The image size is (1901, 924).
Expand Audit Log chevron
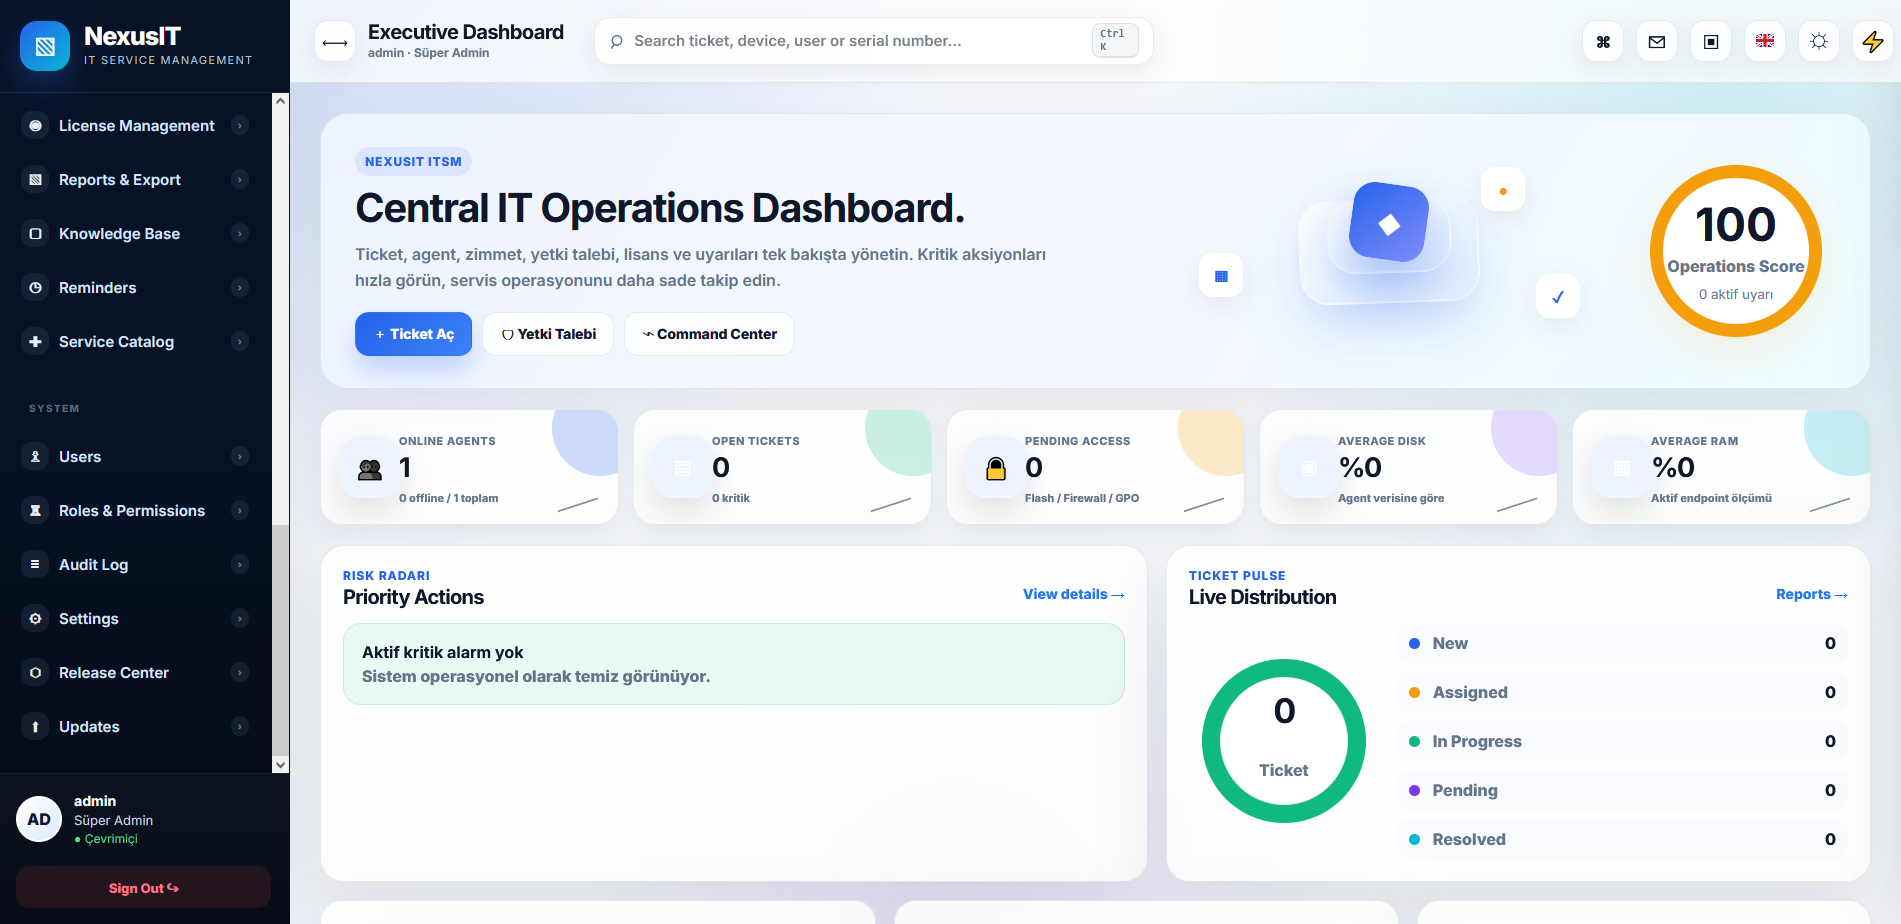240,565
